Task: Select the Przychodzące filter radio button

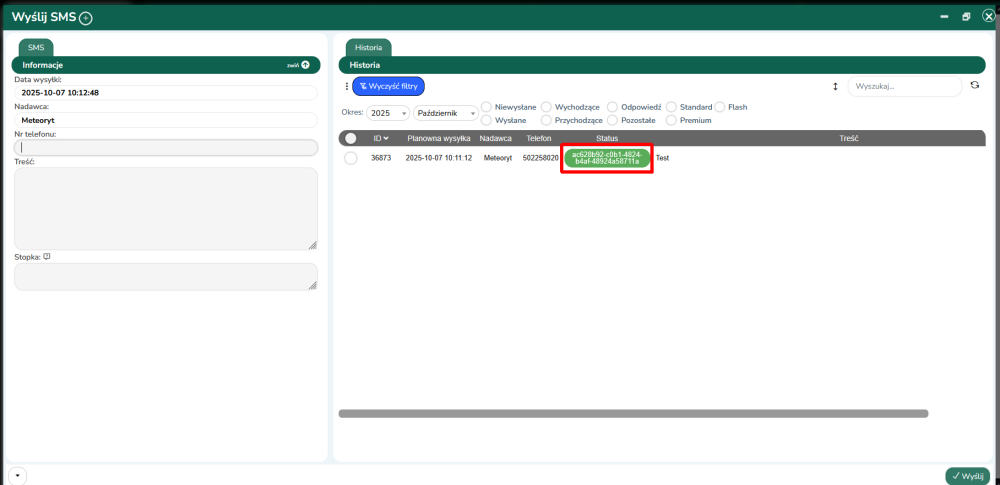Action: (x=545, y=120)
